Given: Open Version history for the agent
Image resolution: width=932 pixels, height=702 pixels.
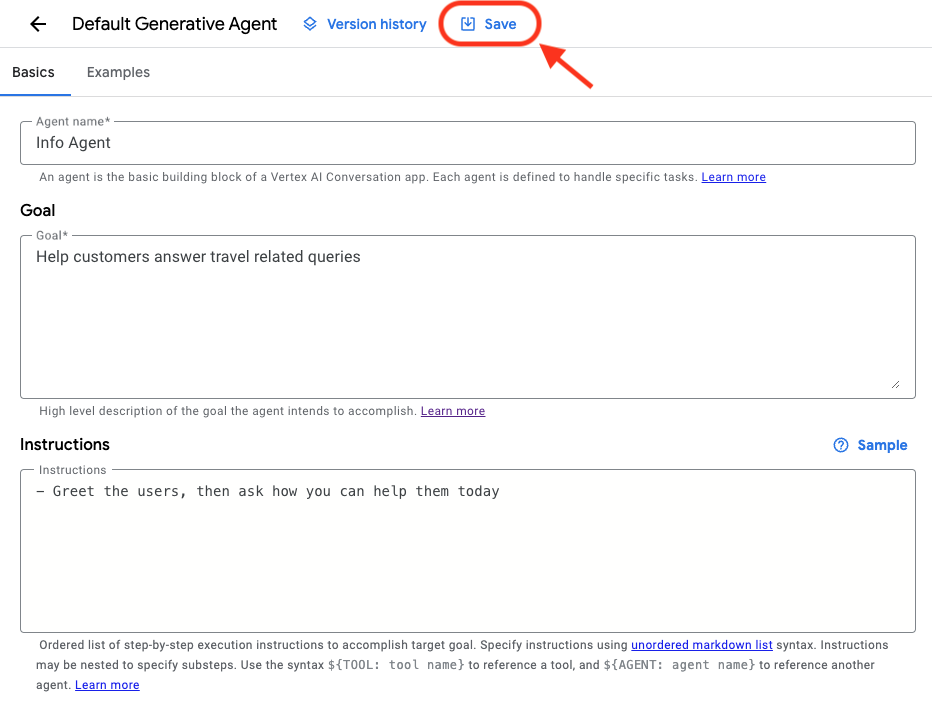Looking at the screenshot, I should (376, 23).
